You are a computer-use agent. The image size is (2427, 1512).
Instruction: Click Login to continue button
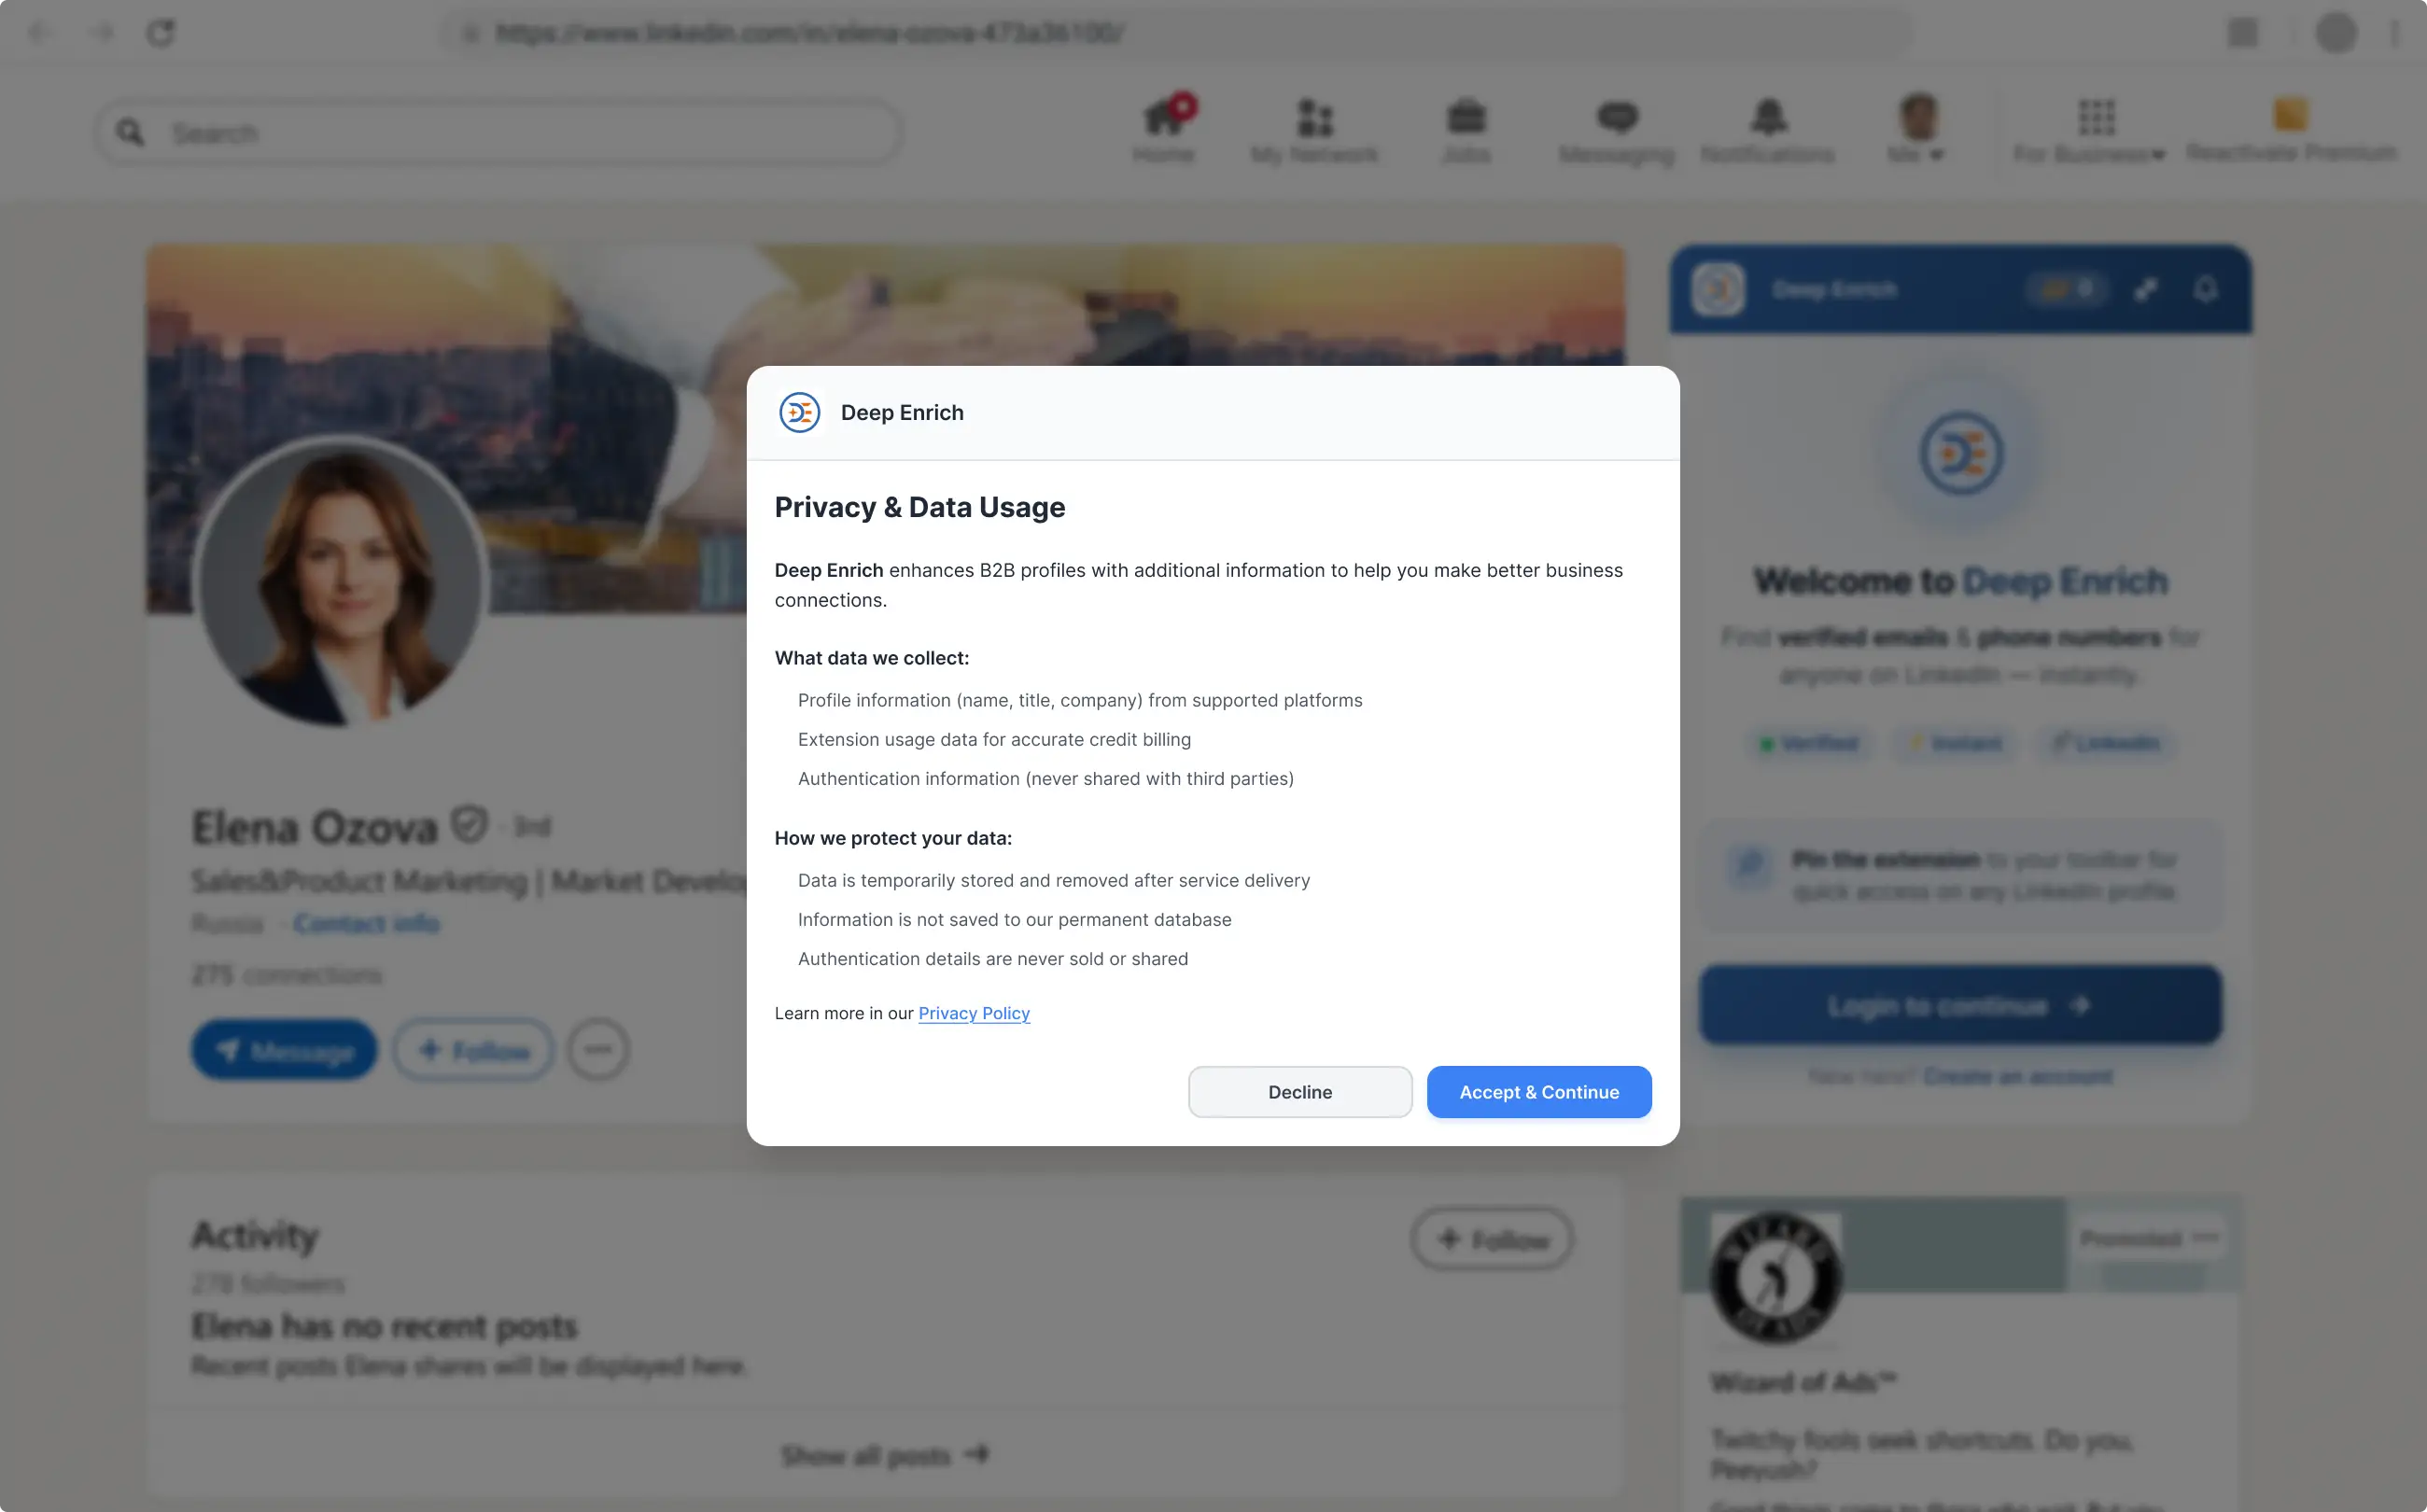[1961, 1005]
